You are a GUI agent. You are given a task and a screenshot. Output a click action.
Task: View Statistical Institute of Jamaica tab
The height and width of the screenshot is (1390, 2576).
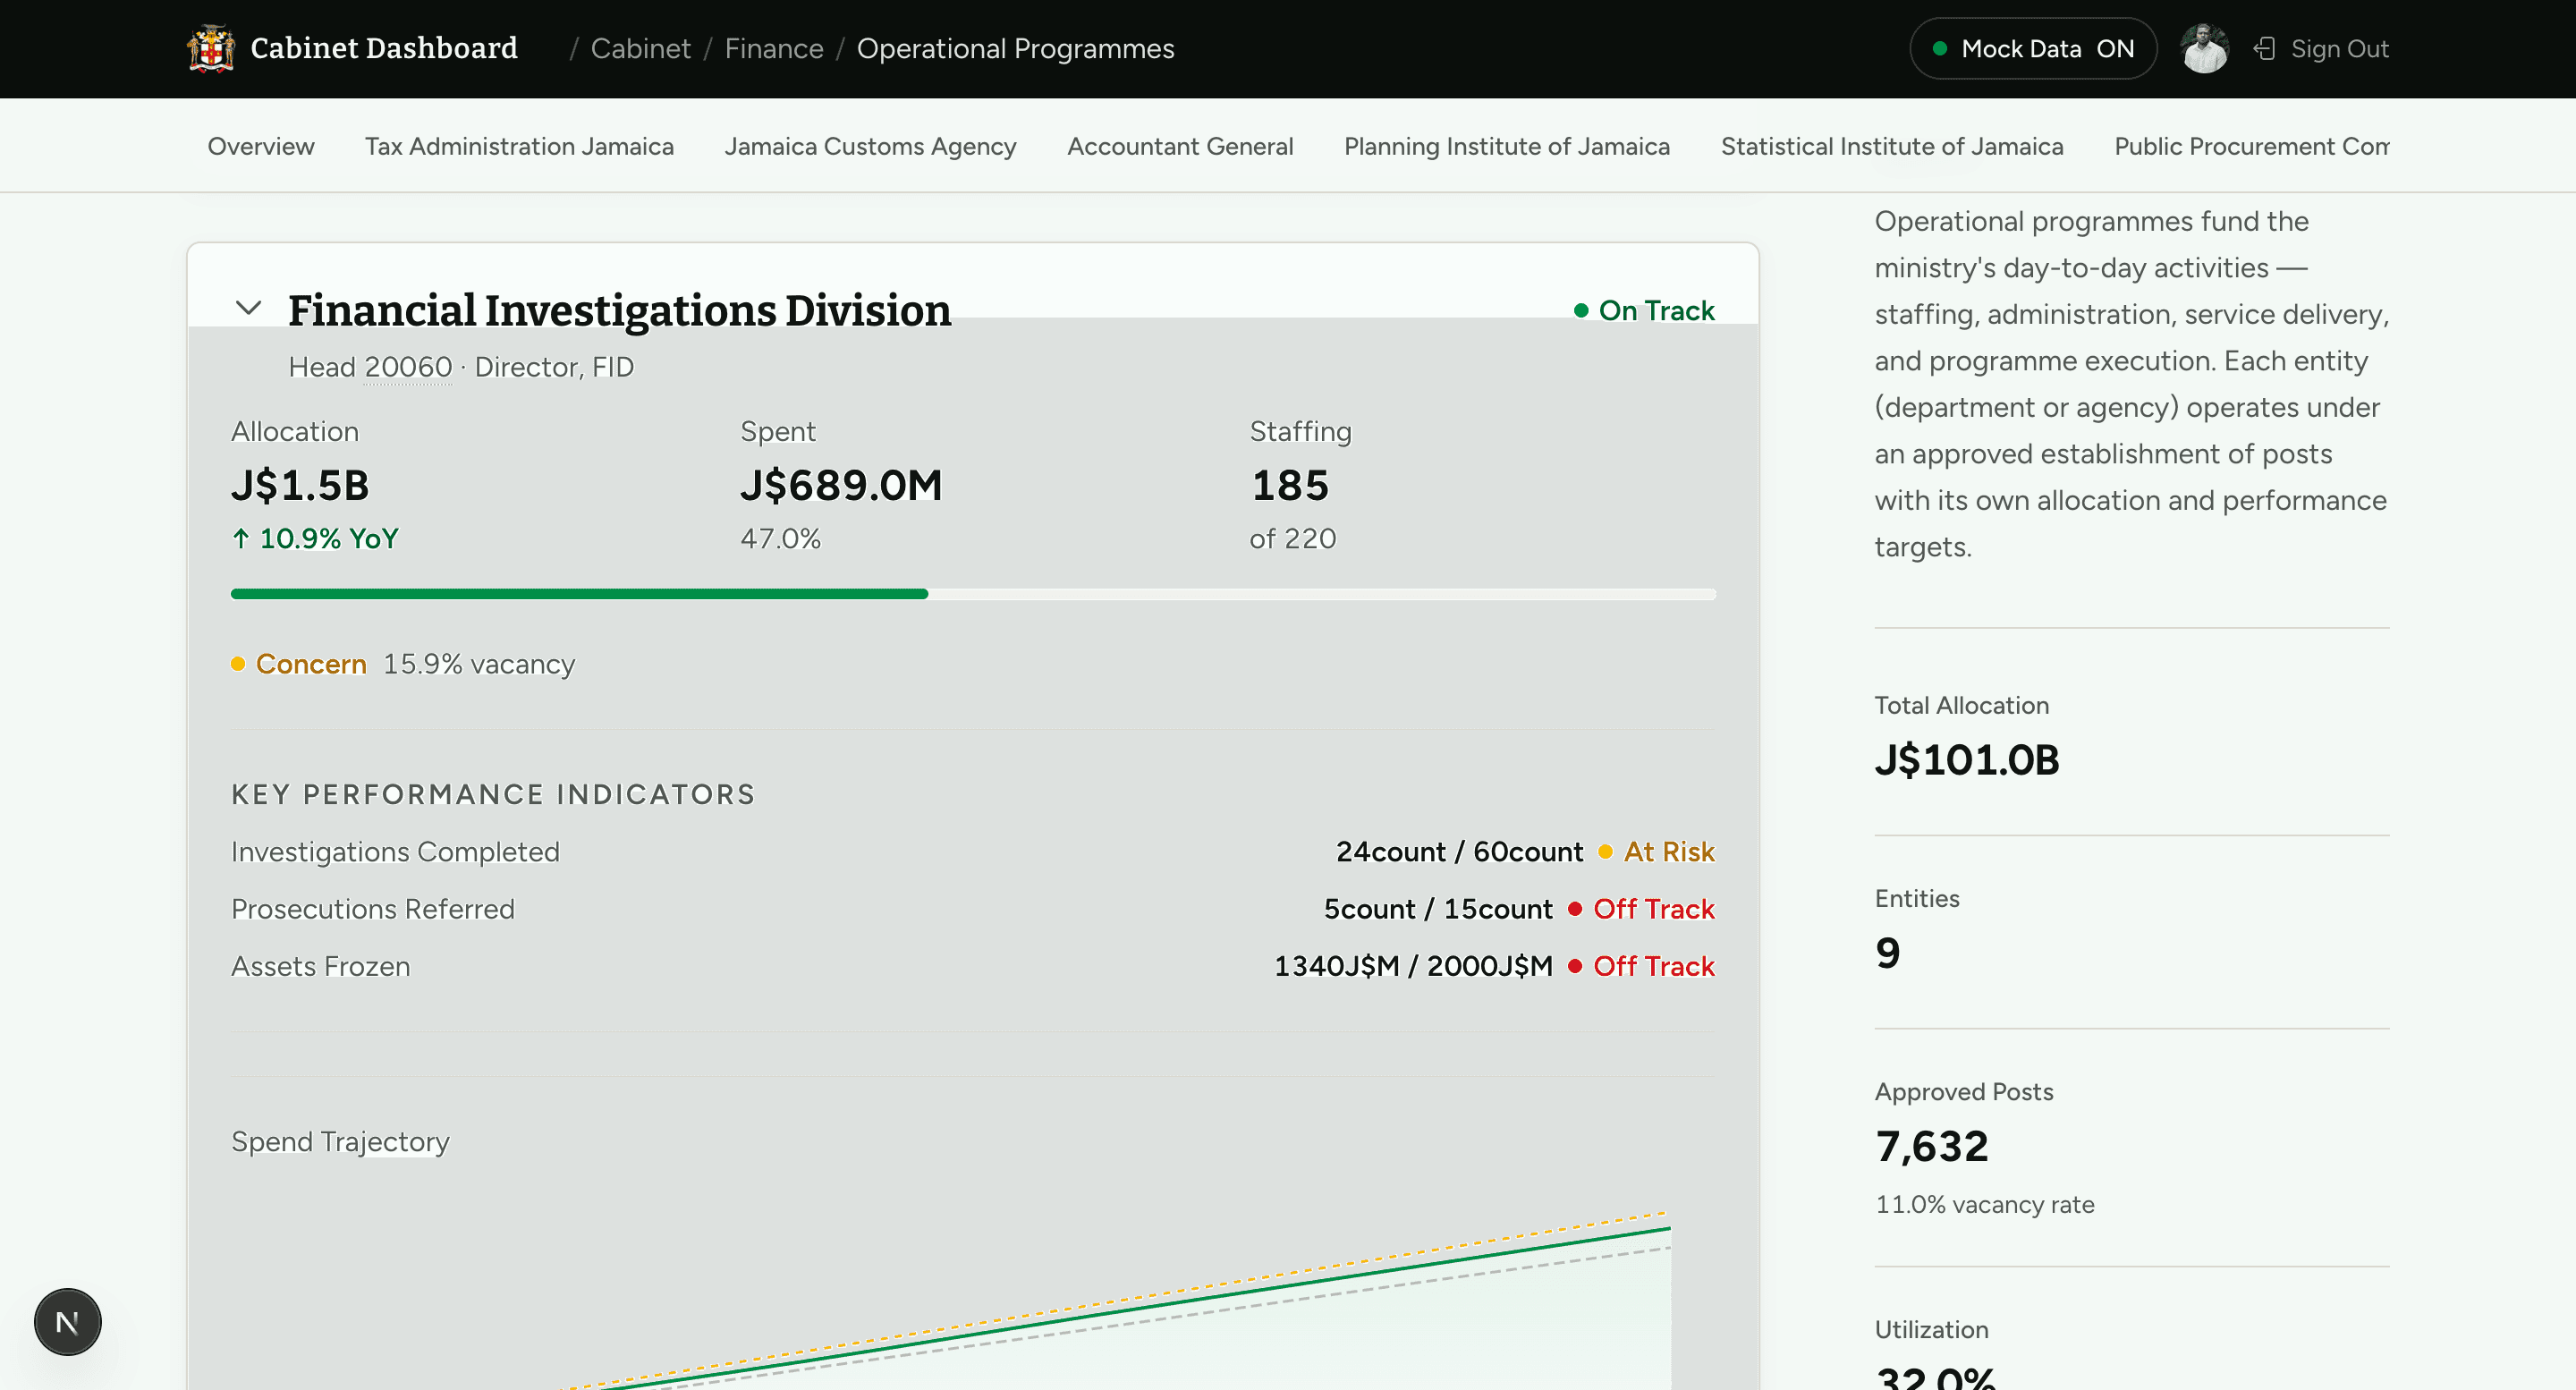point(1892,146)
